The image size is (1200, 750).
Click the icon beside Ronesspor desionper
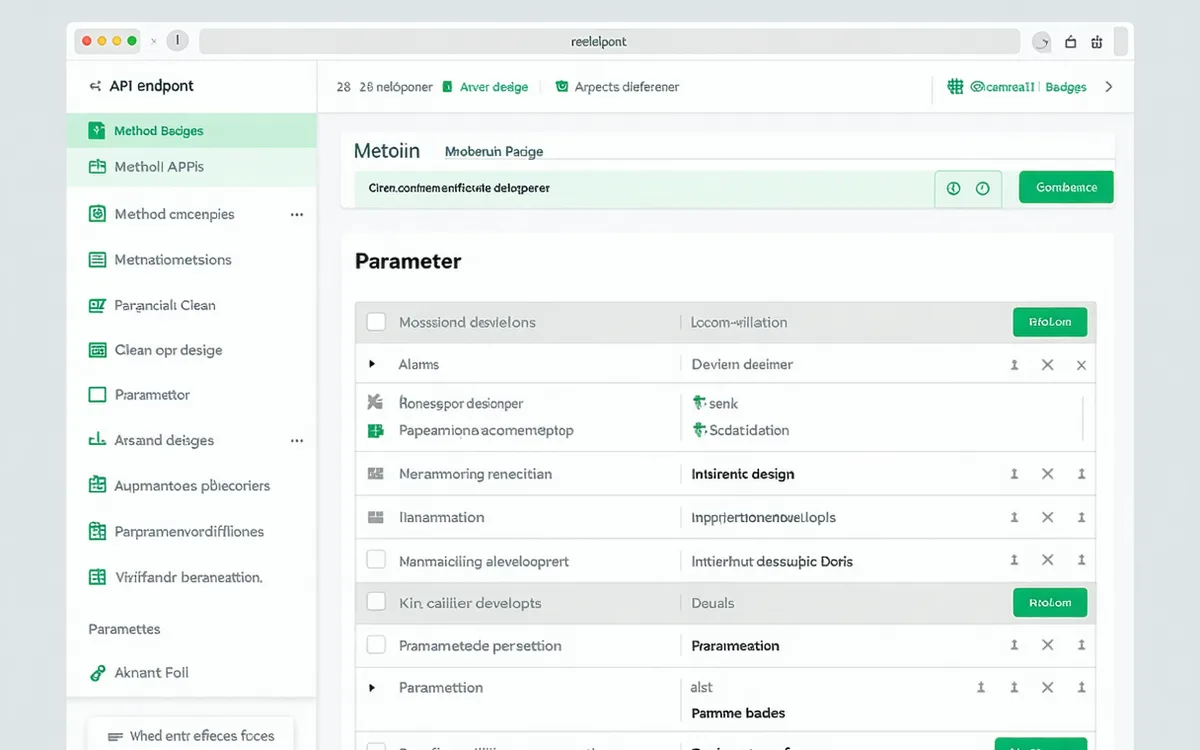coord(376,402)
